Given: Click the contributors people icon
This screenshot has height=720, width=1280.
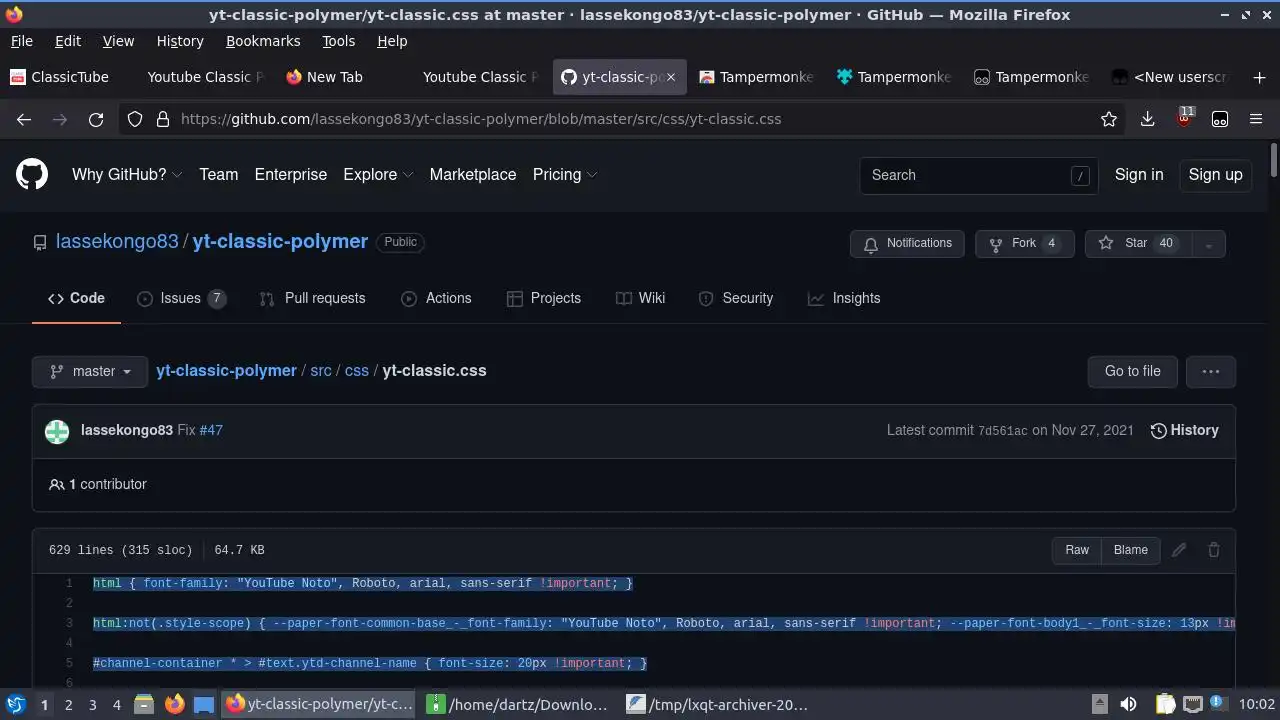Looking at the screenshot, I should coord(56,484).
